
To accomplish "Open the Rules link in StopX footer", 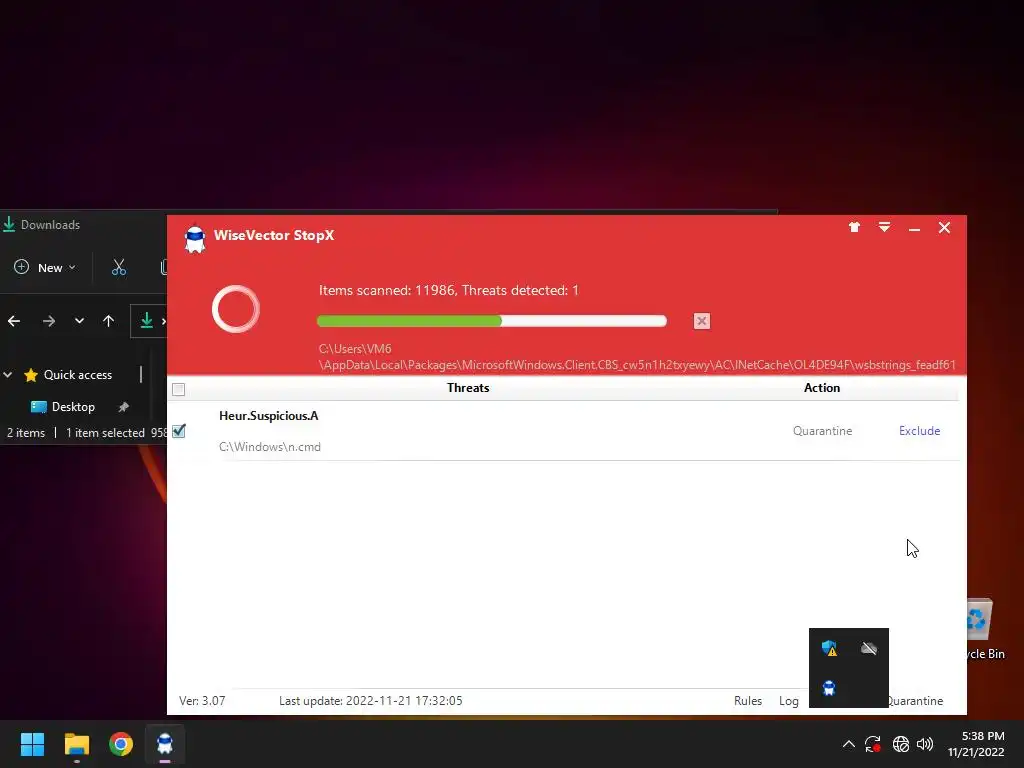I will [x=748, y=701].
